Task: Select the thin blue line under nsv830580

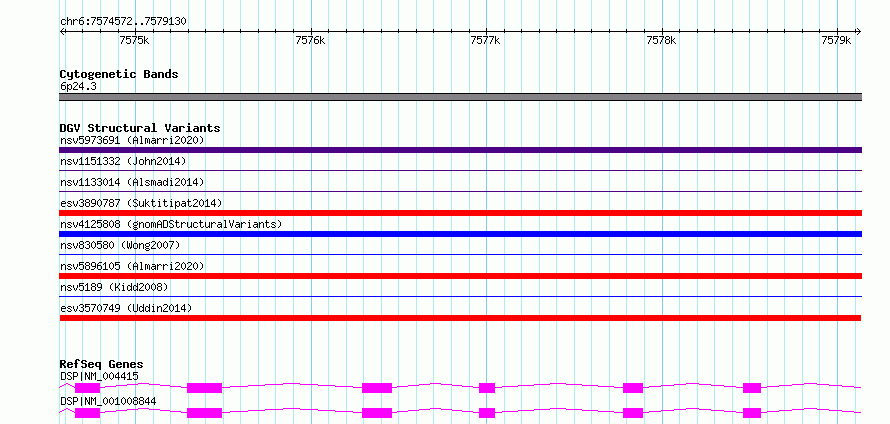Action: click(x=460, y=254)
